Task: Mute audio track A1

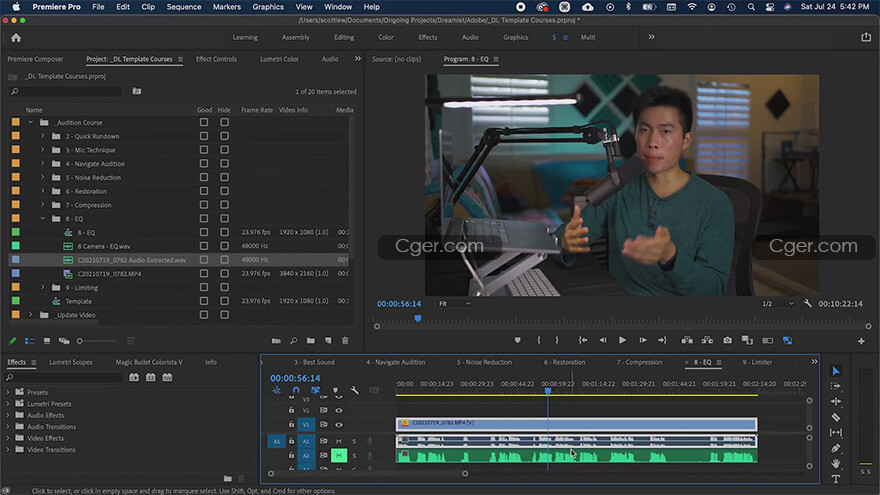Action: click(x=338, y=441)
